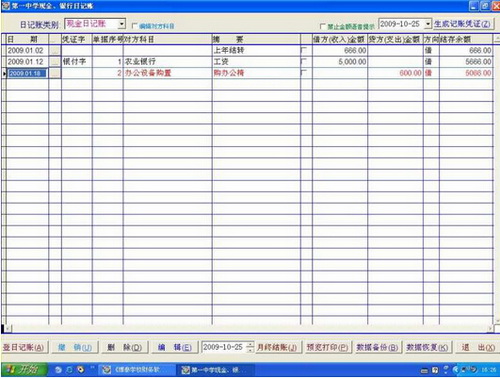Click the first quick launch icon
500x379 pixels.
tap(58, 370)
